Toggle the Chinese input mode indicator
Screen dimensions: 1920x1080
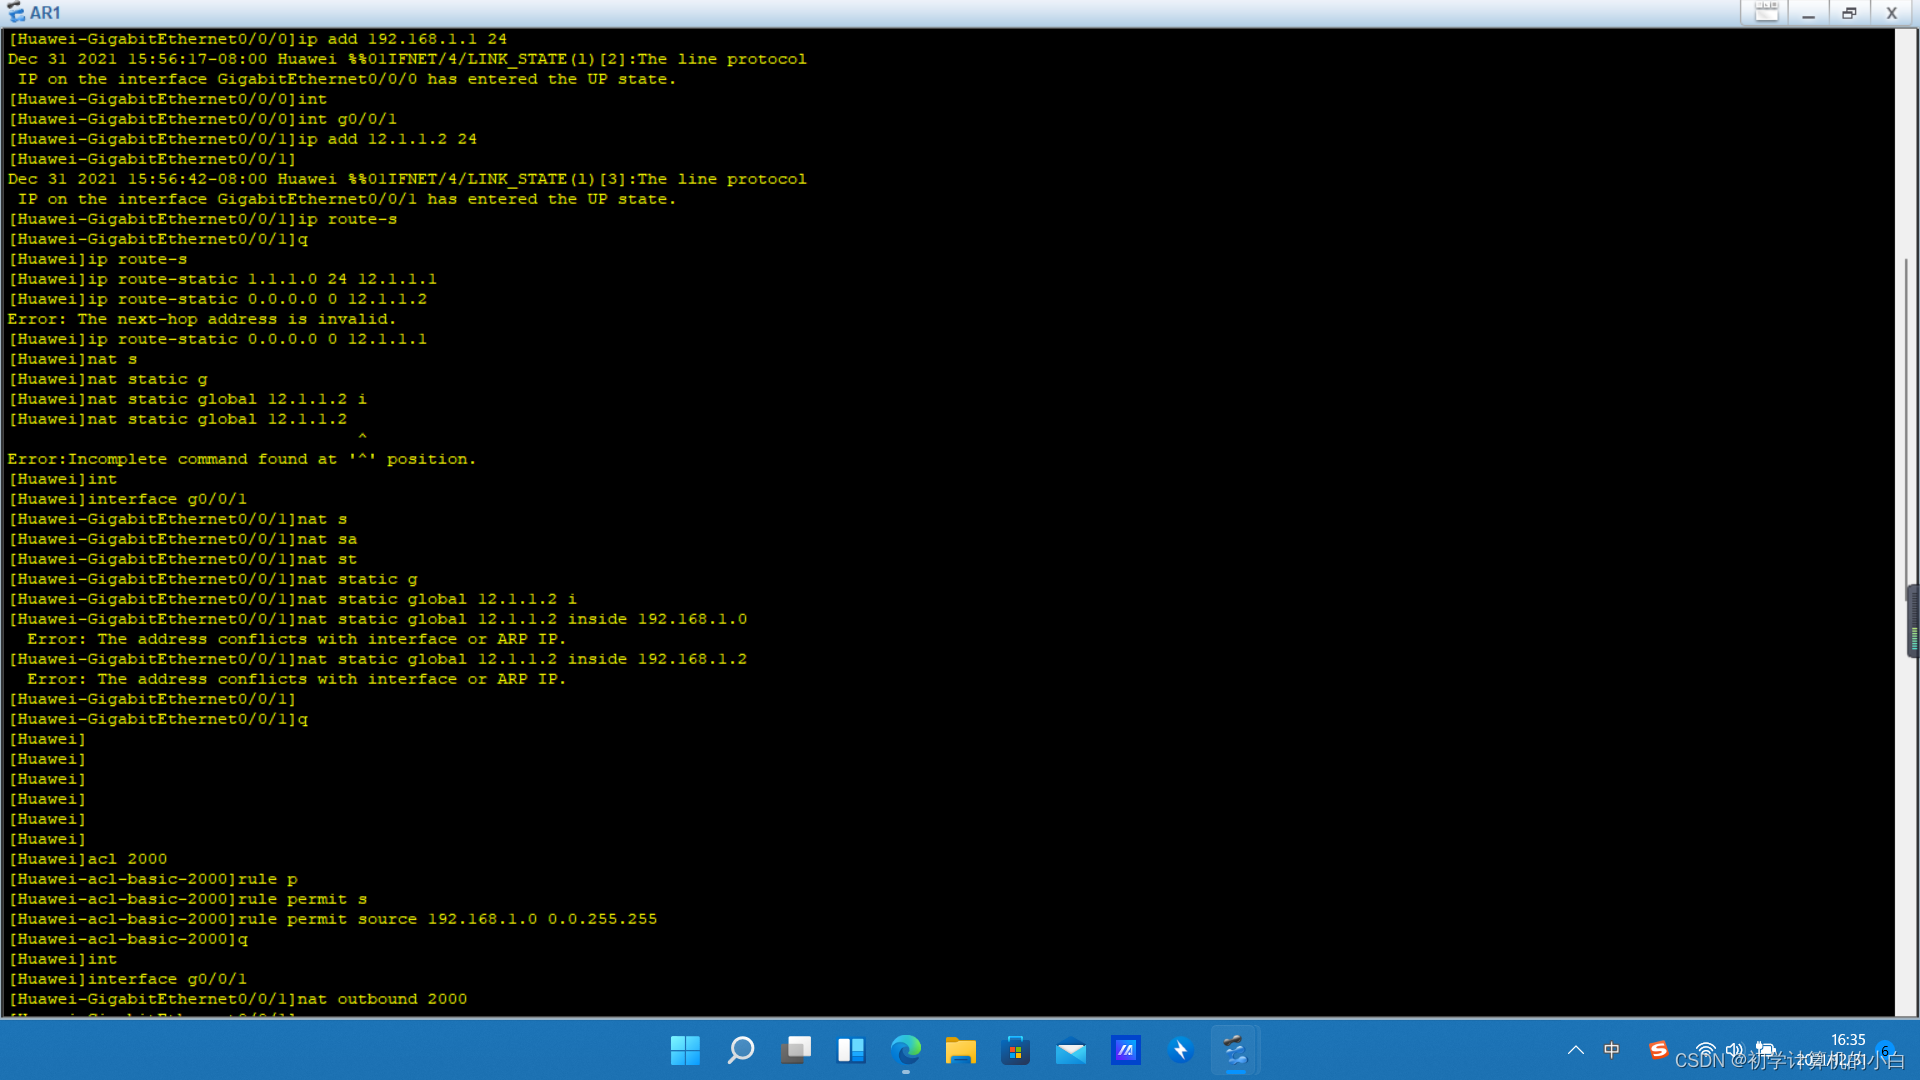(1612, 1050)
